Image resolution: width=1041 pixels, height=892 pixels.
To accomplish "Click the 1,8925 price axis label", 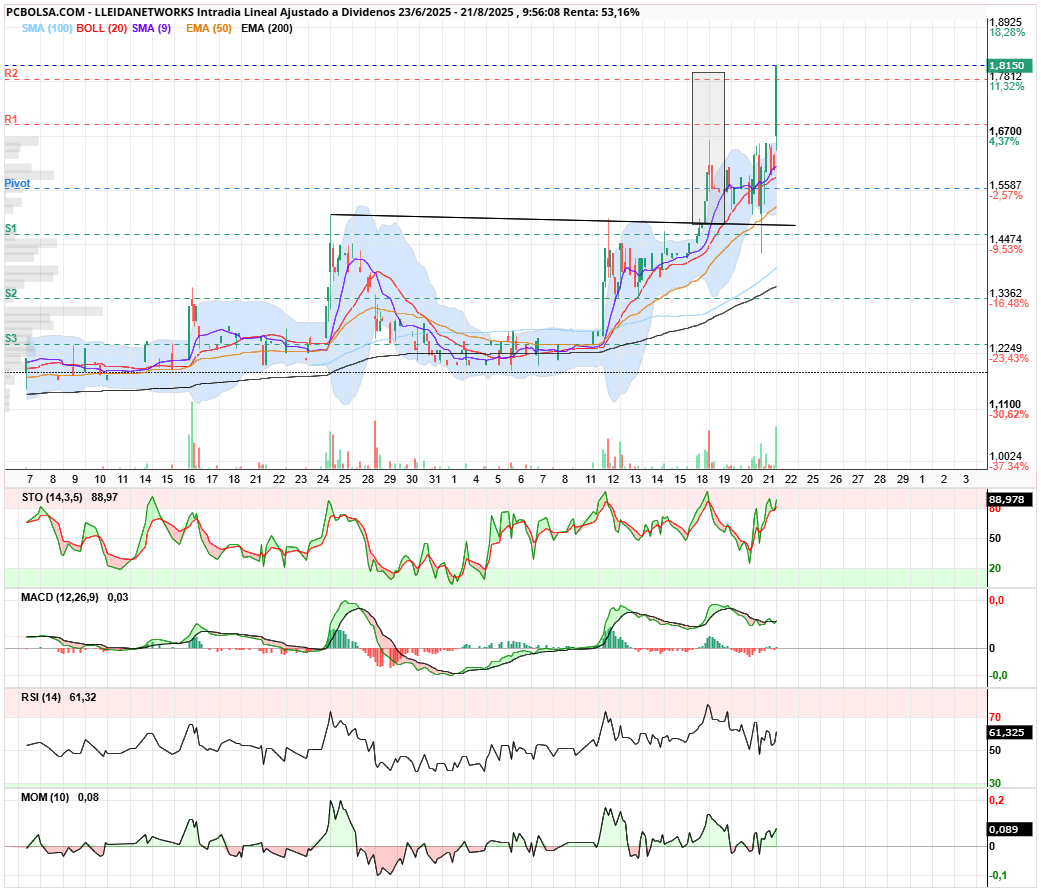I will 1006,23.
